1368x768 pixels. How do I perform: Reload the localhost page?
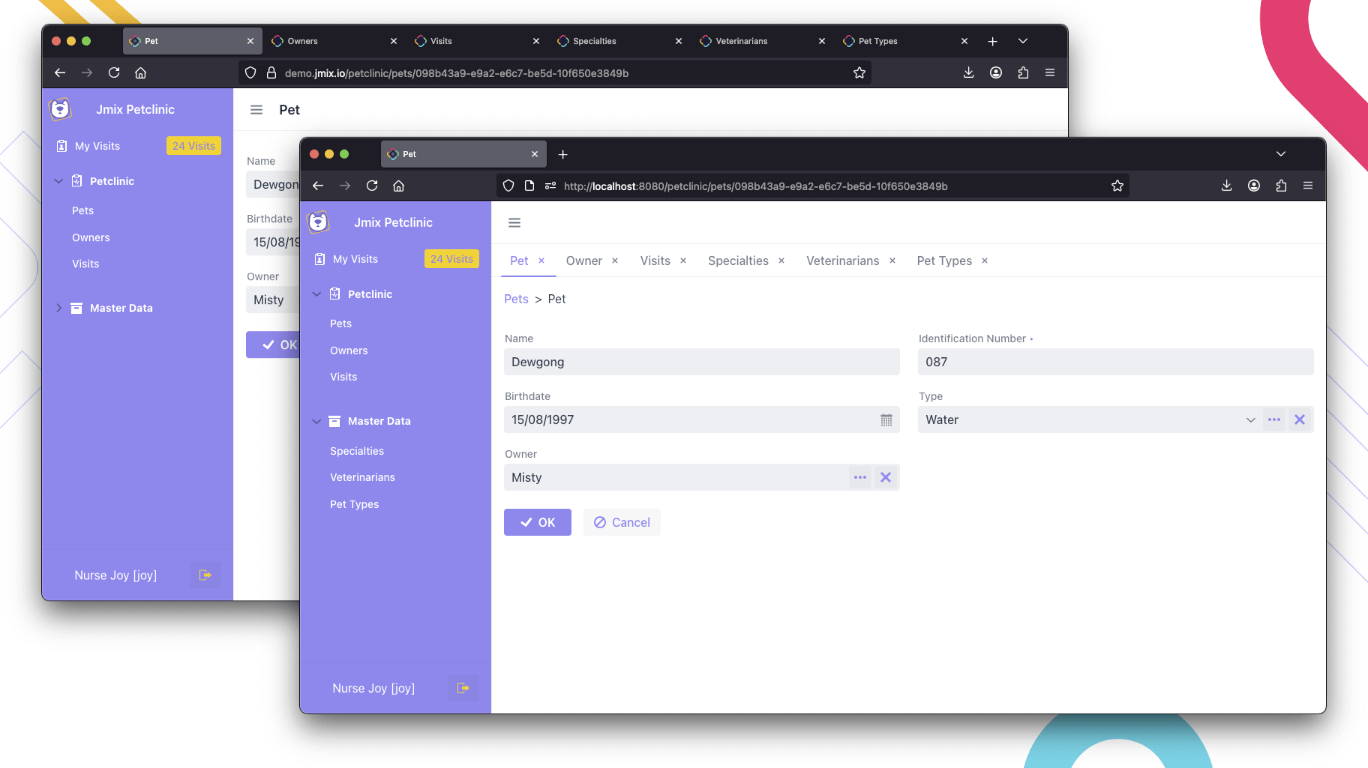coord(372,186)
